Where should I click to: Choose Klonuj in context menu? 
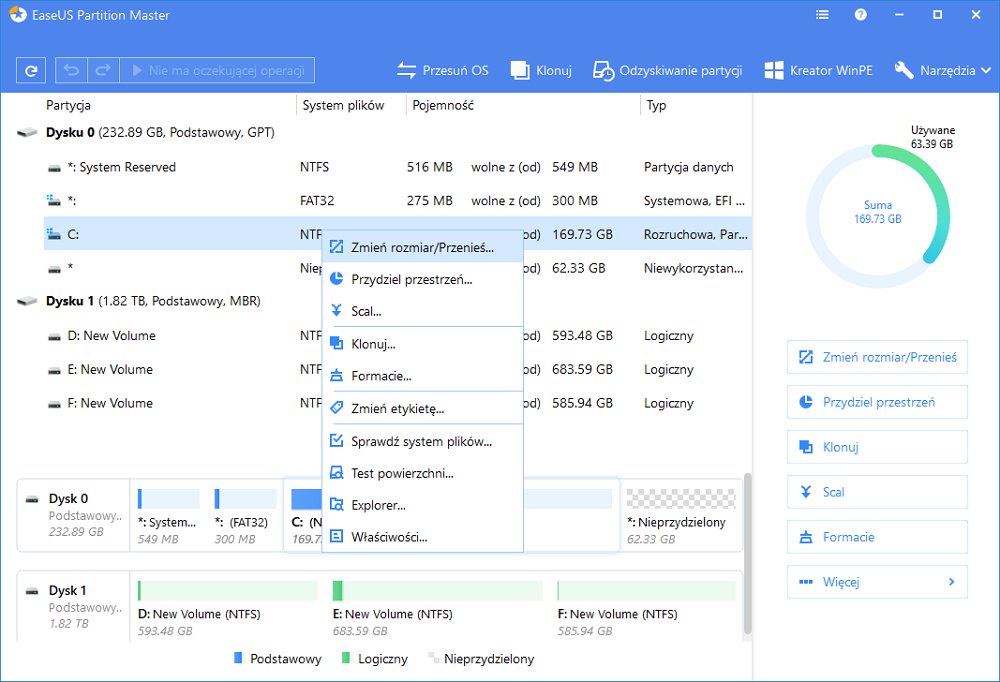(422, 344)
